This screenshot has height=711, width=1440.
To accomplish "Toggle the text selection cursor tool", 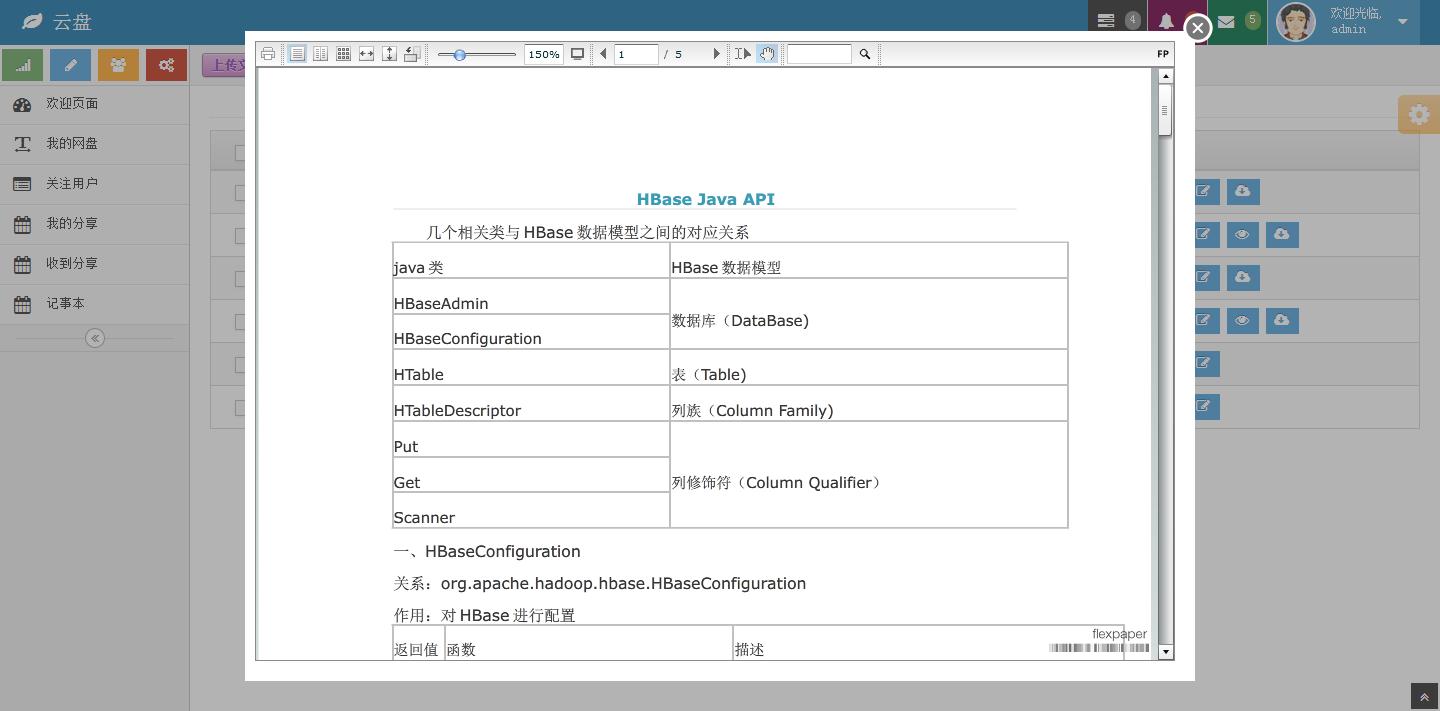I will coord(742,54).
